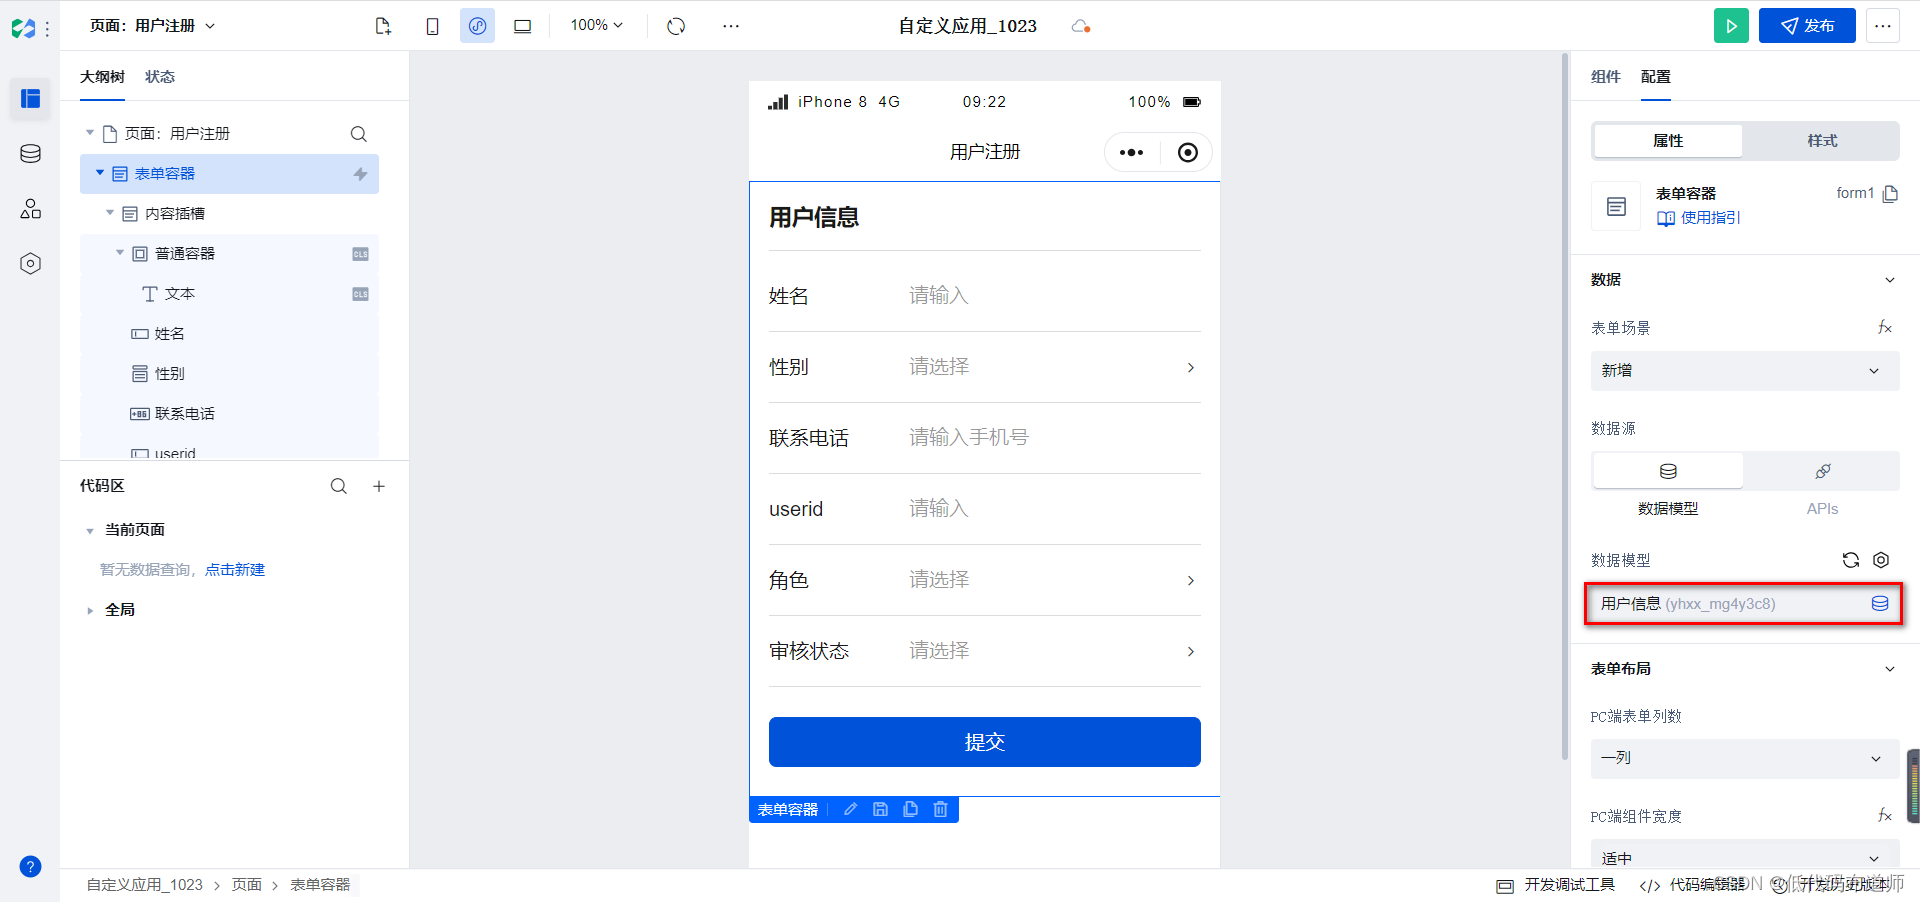Viewport: 1920px width, 902px height.
Task: Click the new page icon in the toolbar
Action: coord(383,26)
